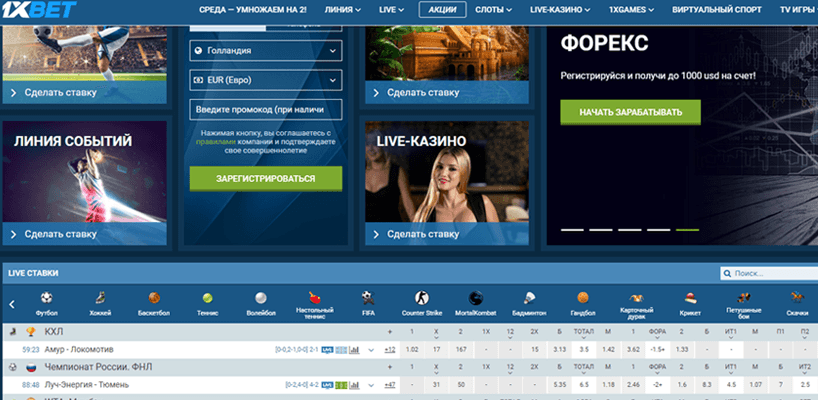This screenshot has height=400, width=818.
Task: Click Сделать ставку under LIVE-КАЗИНО card
Action: coord(447,234)
